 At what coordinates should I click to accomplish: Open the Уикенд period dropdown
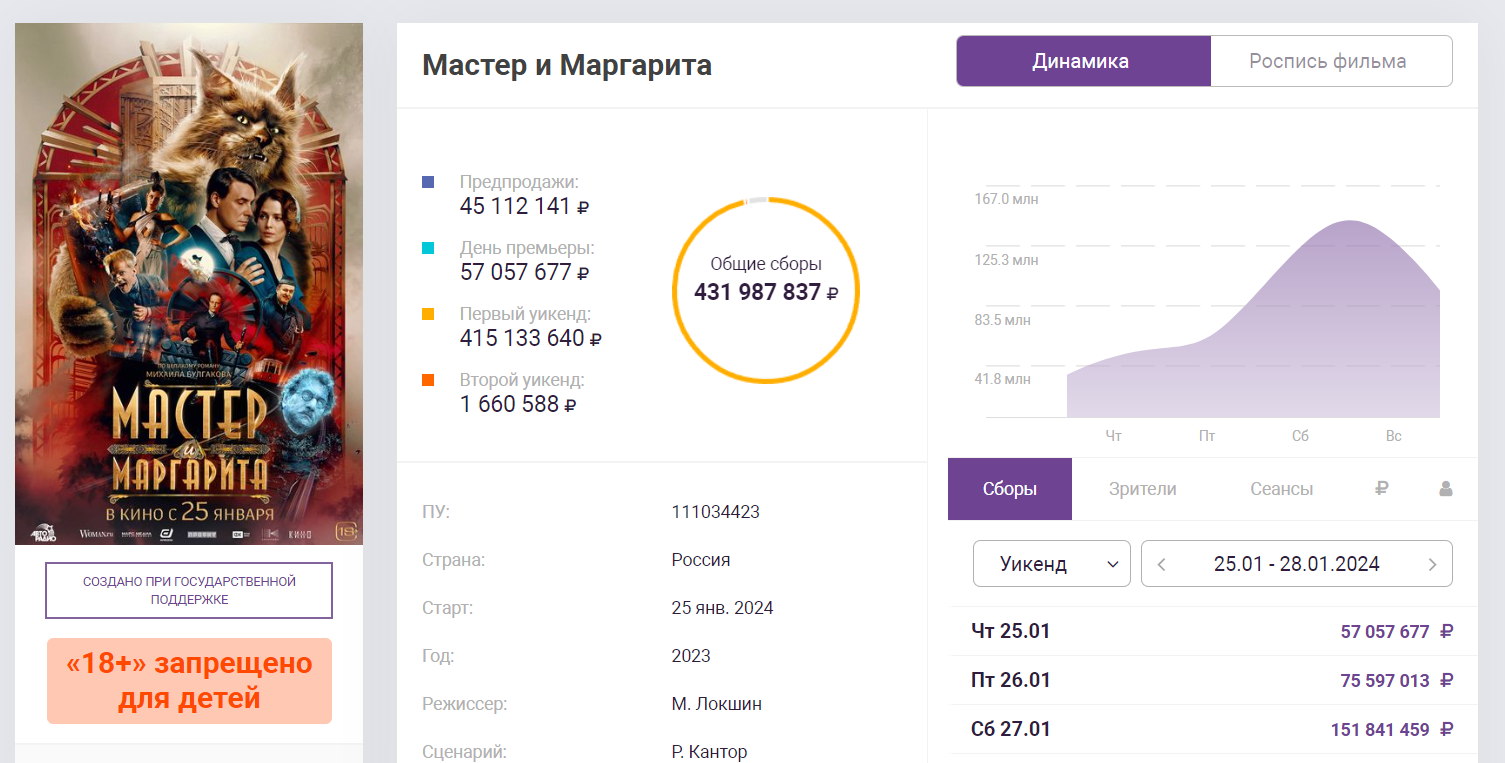[1052, 564]
